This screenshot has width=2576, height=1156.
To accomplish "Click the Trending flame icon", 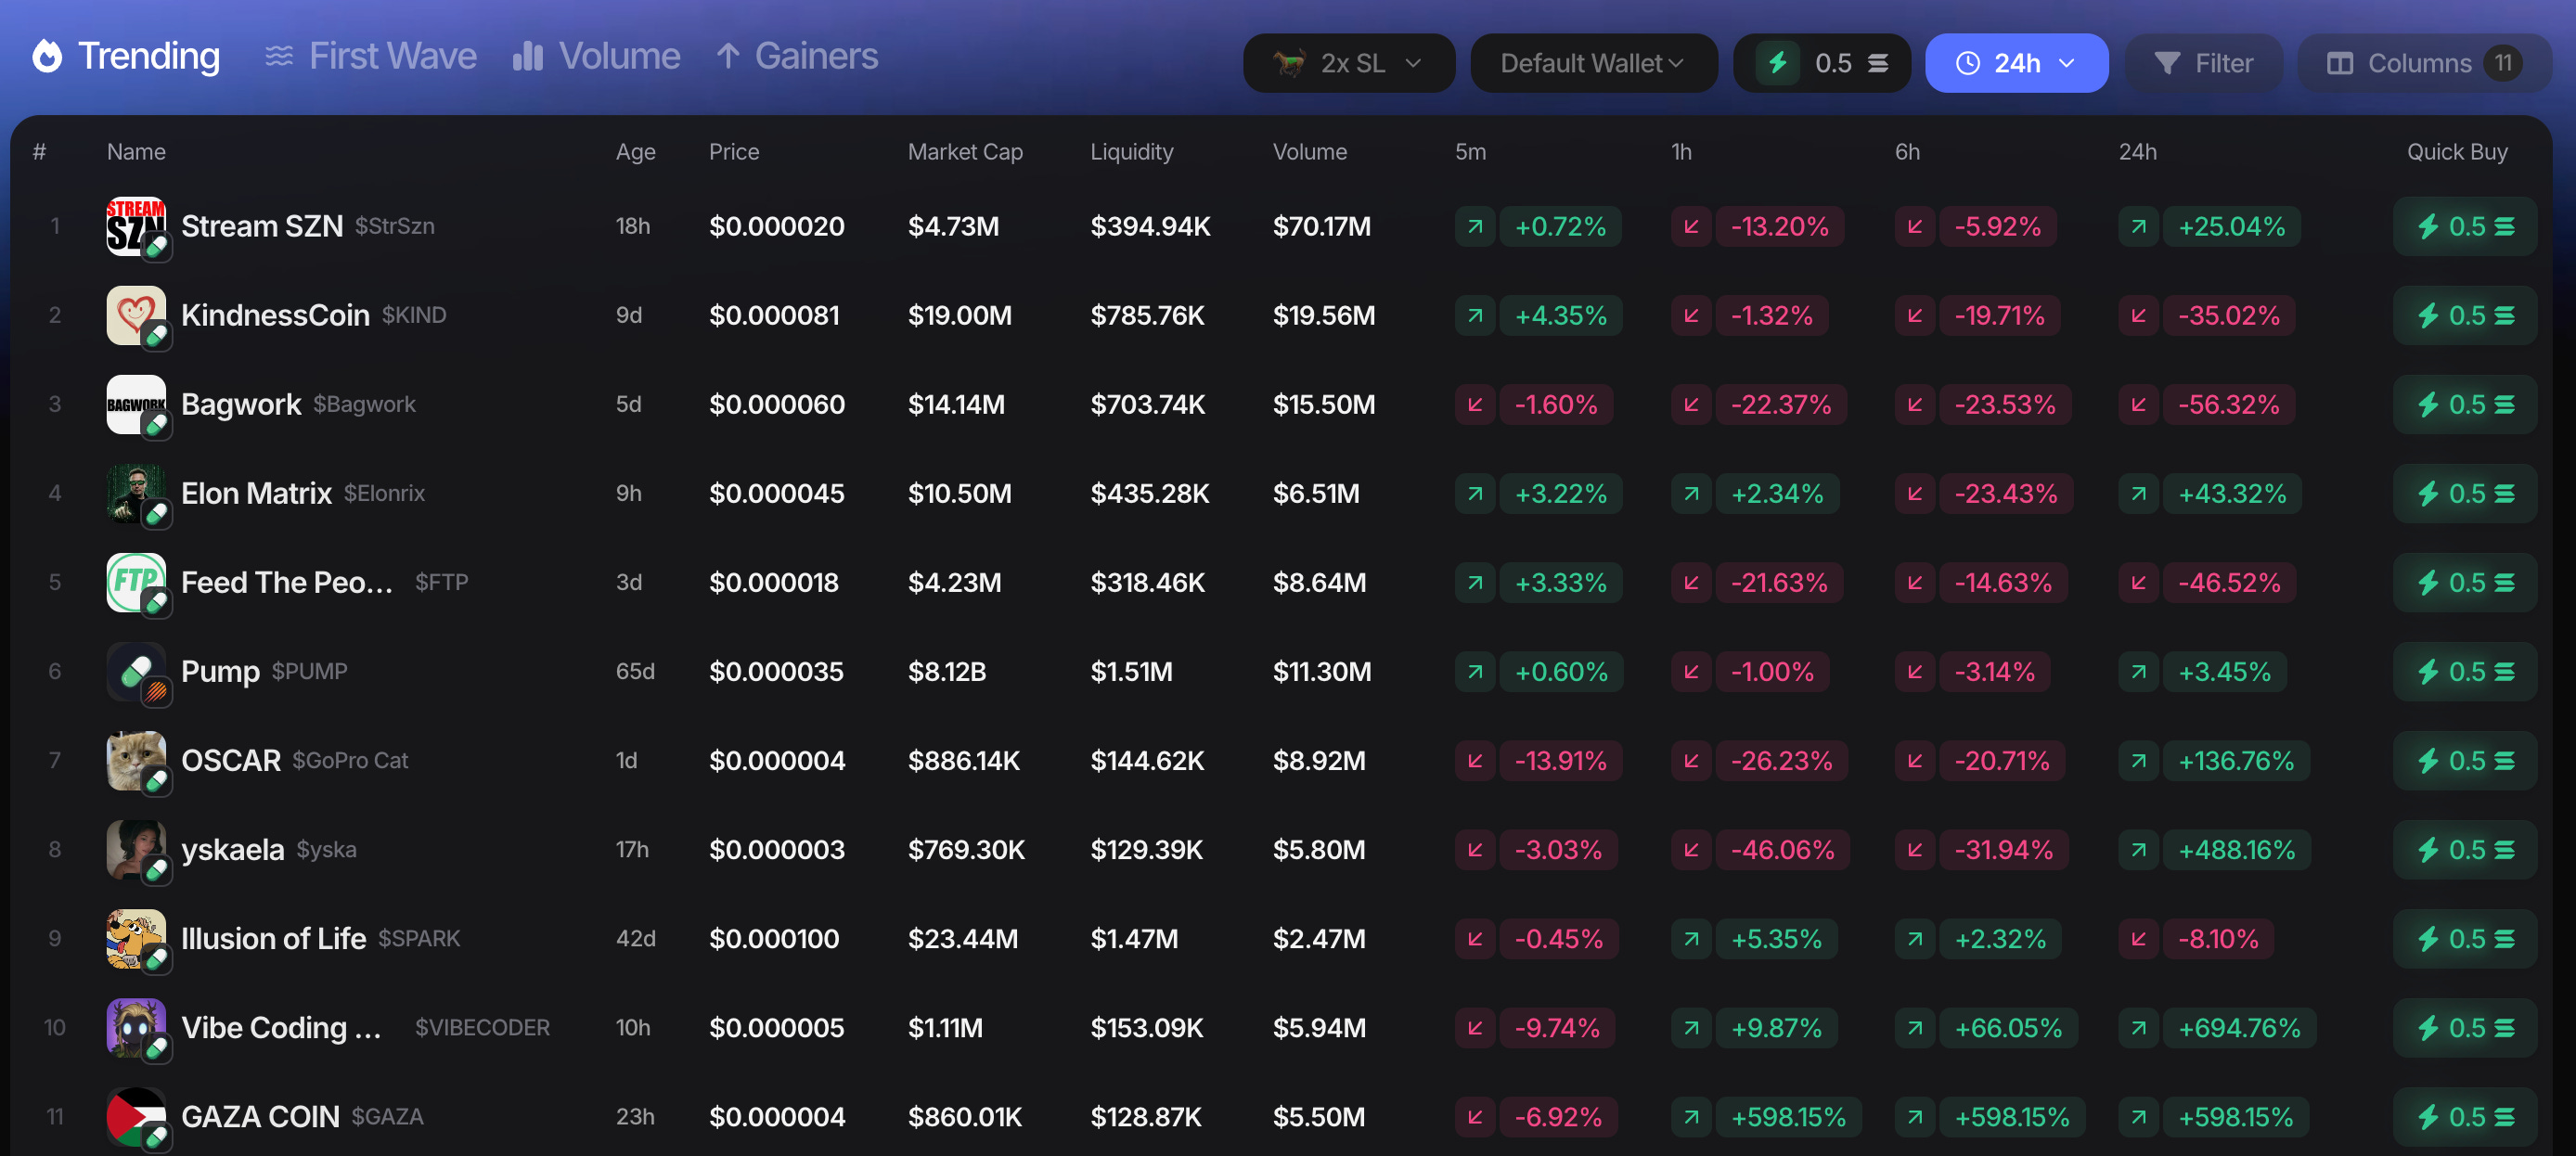I will (47, 56).
